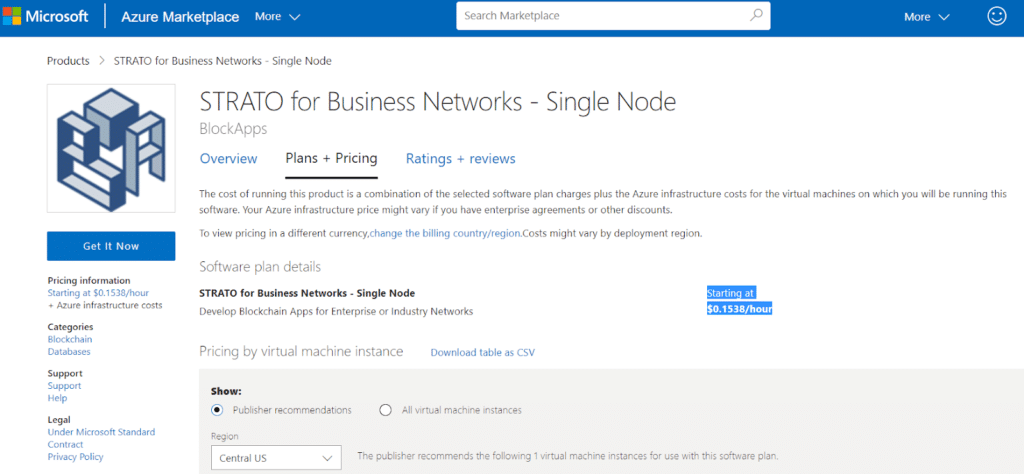This screenshot has width=1024, height=474.
Task: Click the Support link under Support
Action: [x=65, y=386]
